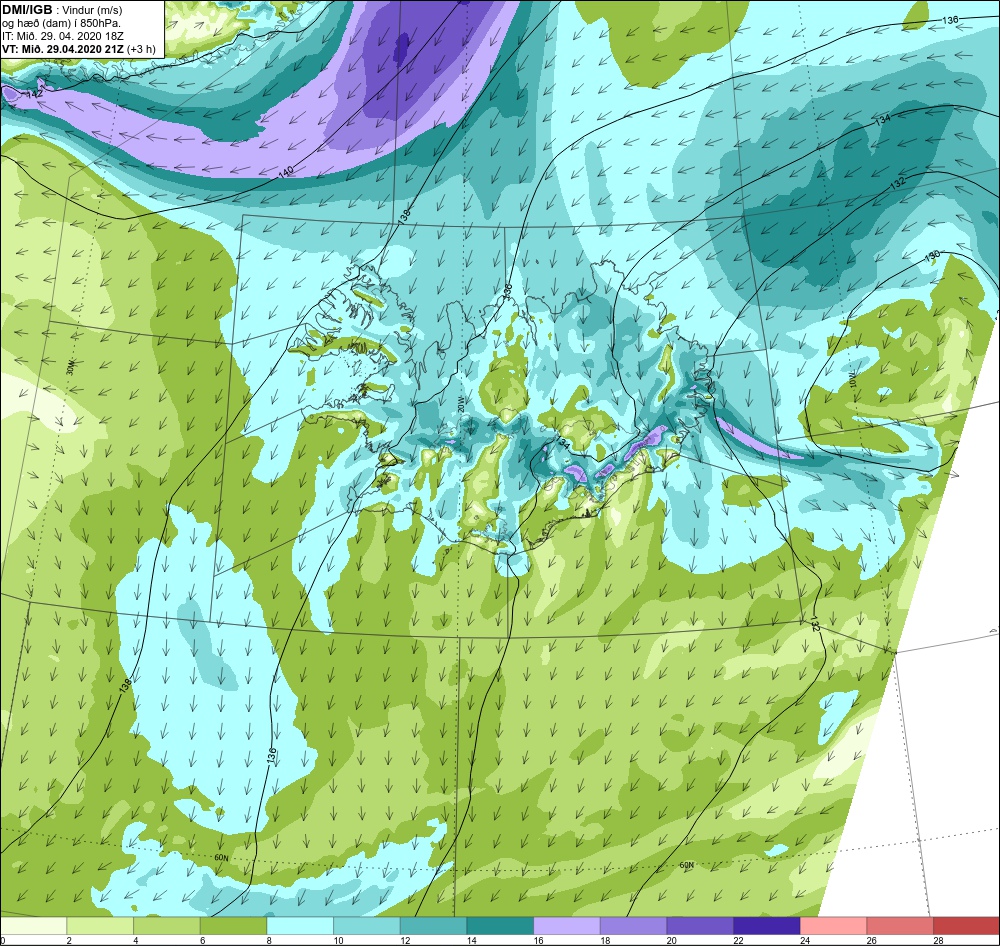This screenshot has height=946, width=1000.
Task: Click the '142' contour label
Action: 34,94
